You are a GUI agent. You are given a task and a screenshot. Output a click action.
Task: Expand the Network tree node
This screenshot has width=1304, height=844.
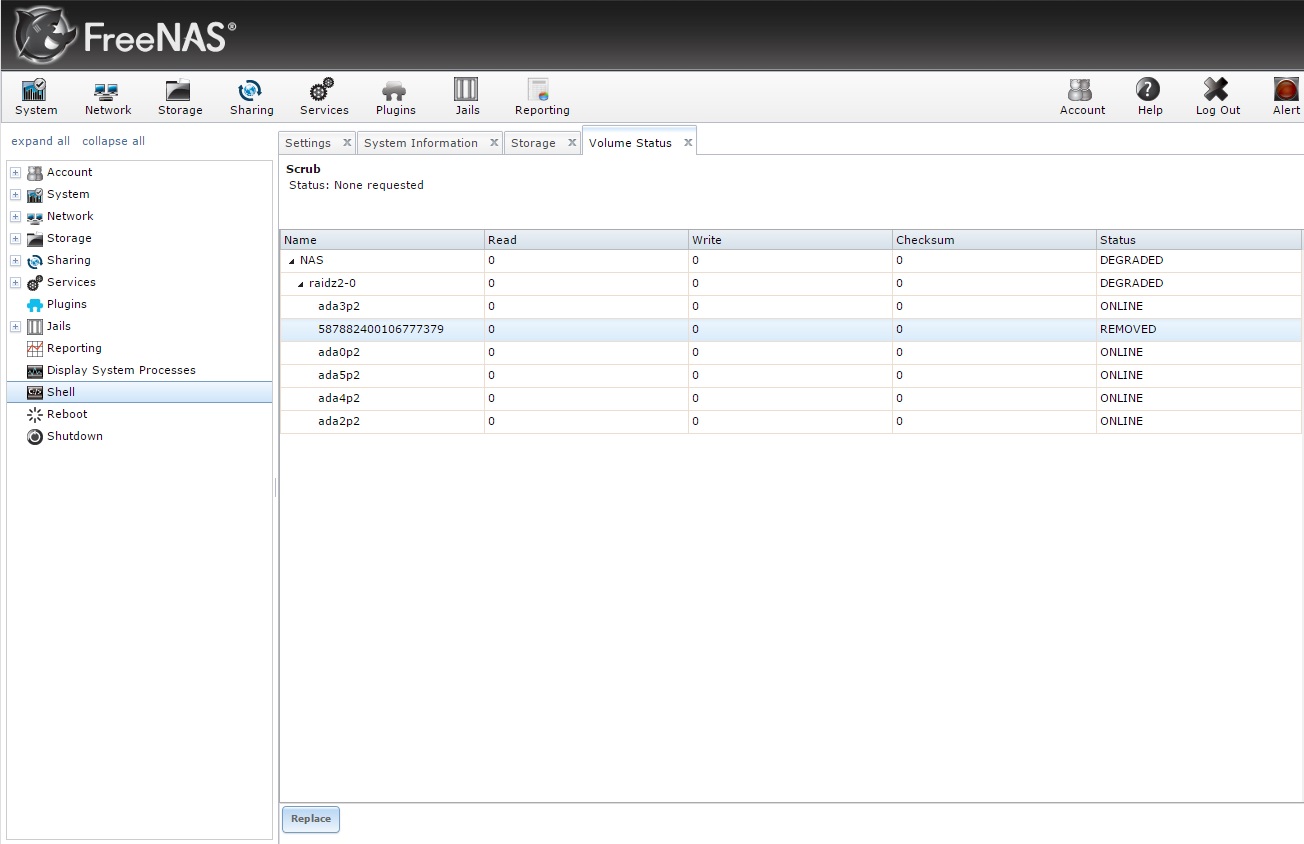pyautogui.click(x=15, y=216)
